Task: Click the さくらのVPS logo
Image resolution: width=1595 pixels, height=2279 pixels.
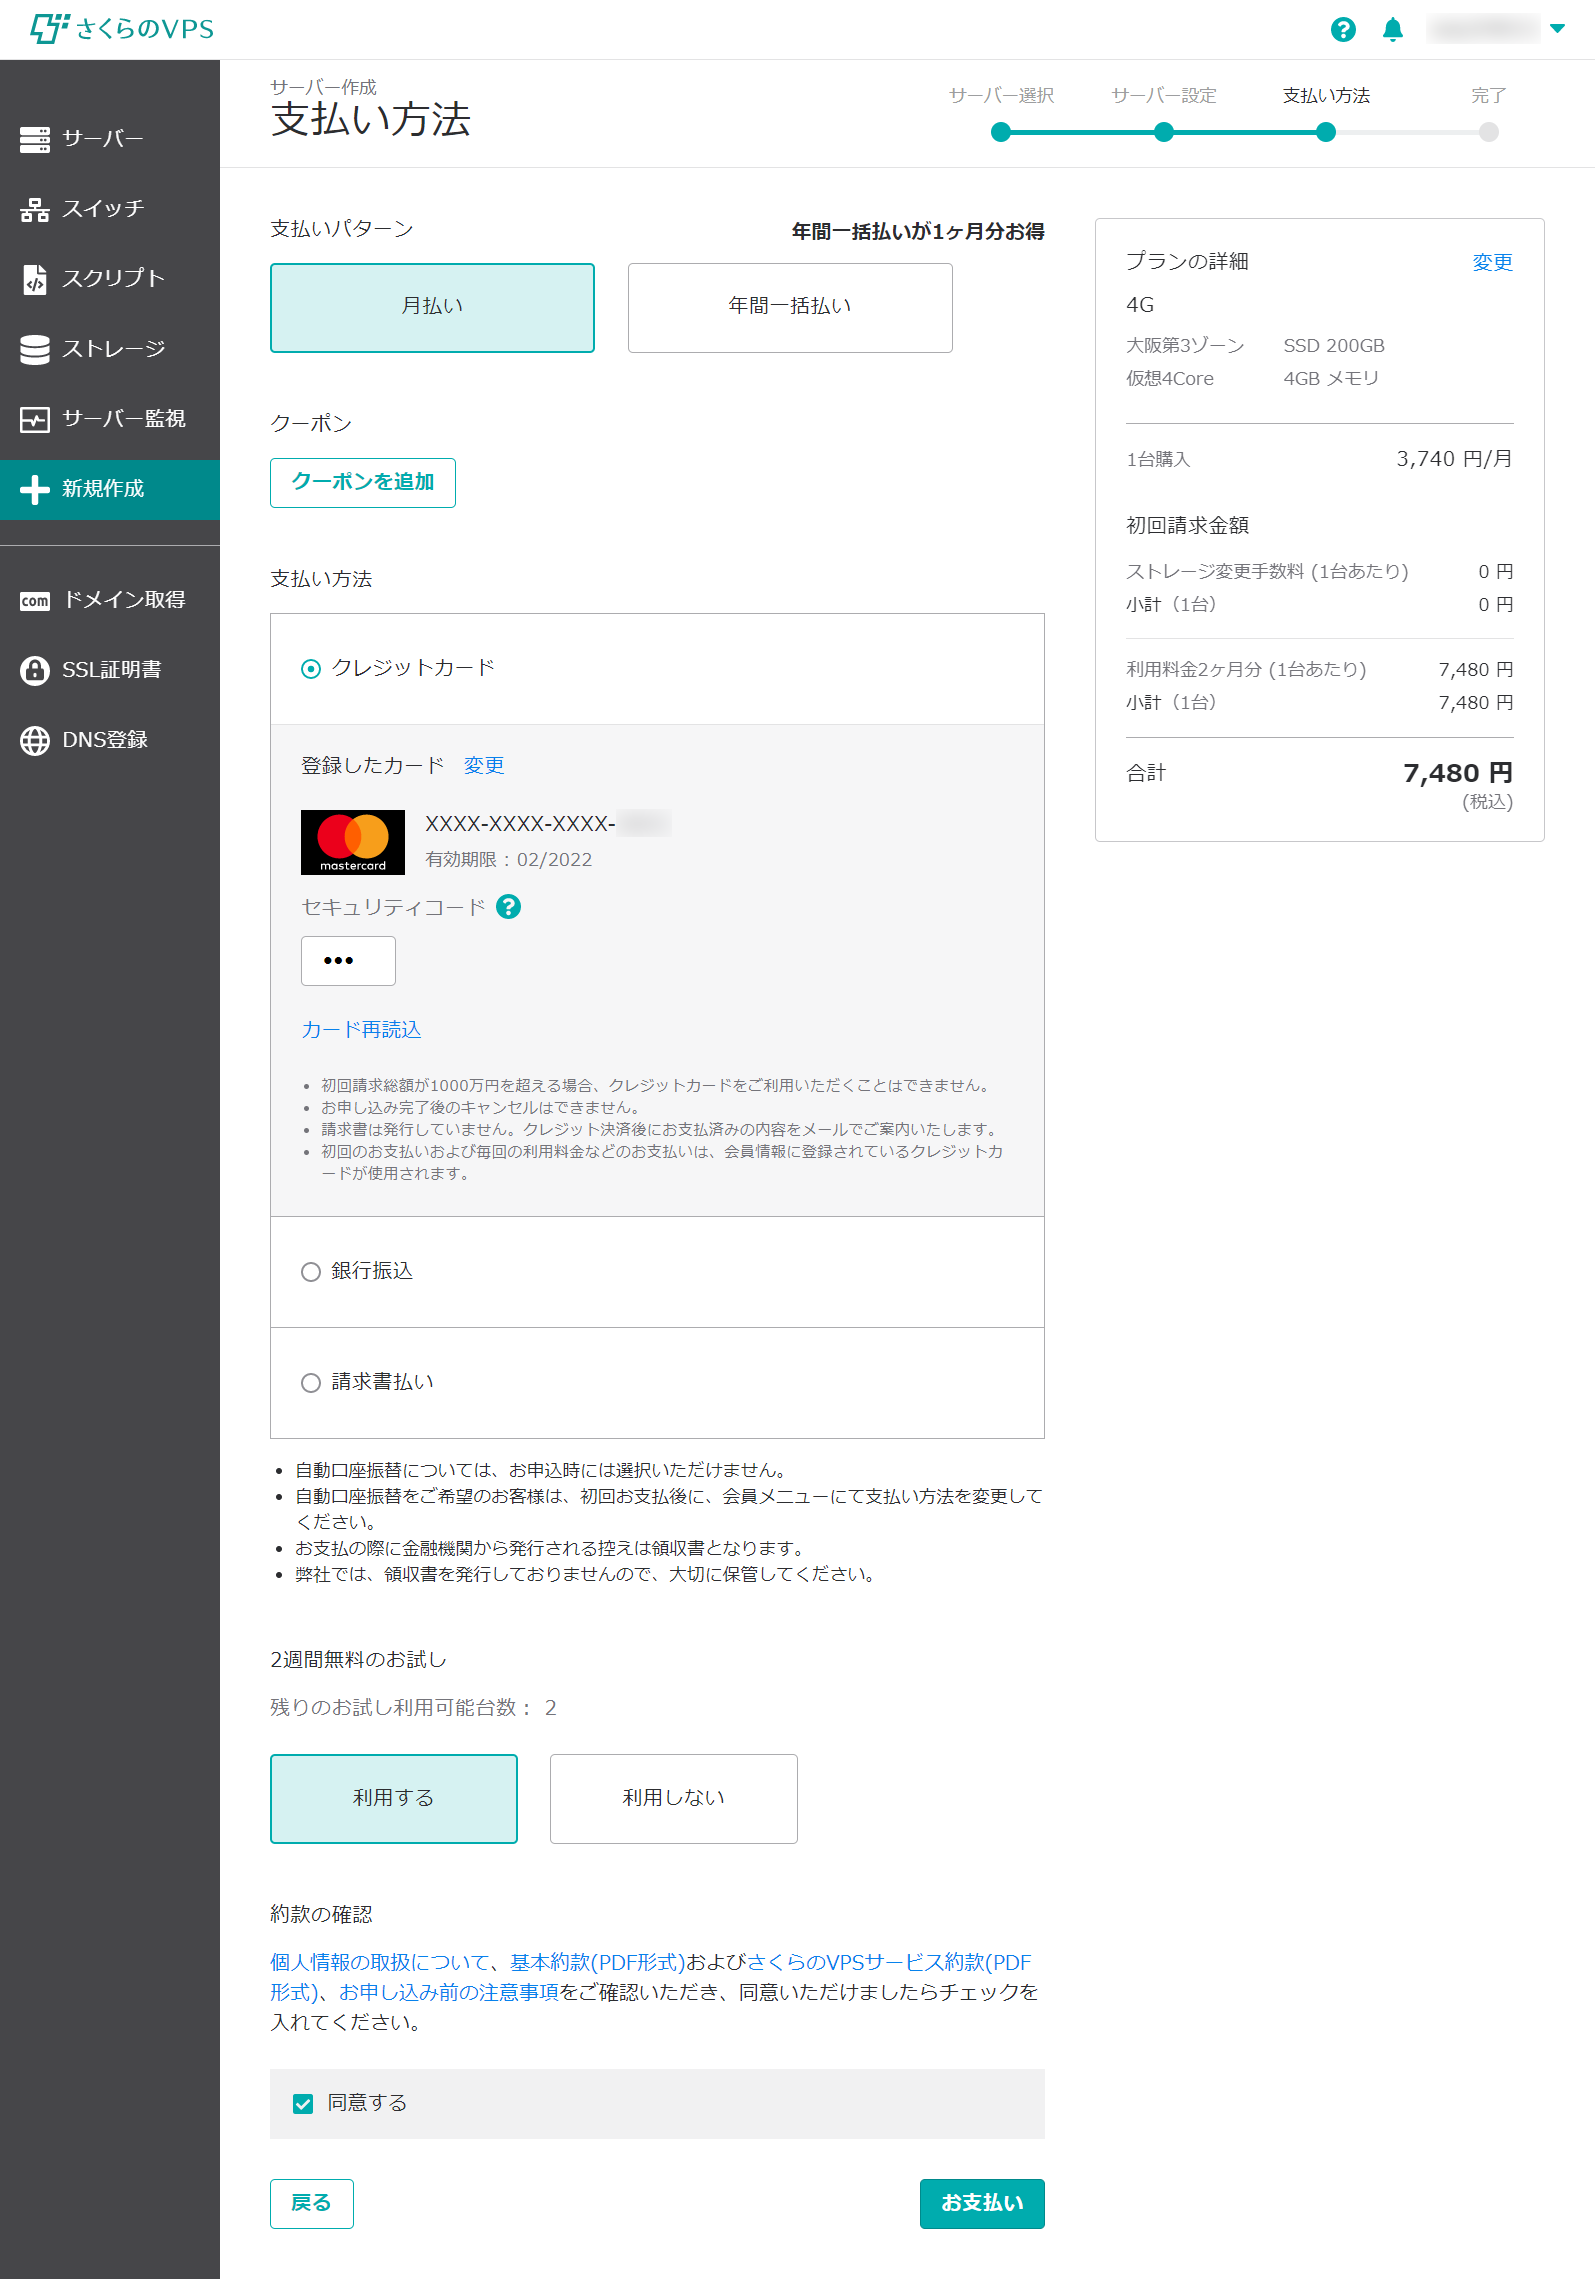Action: pos(122,29)
